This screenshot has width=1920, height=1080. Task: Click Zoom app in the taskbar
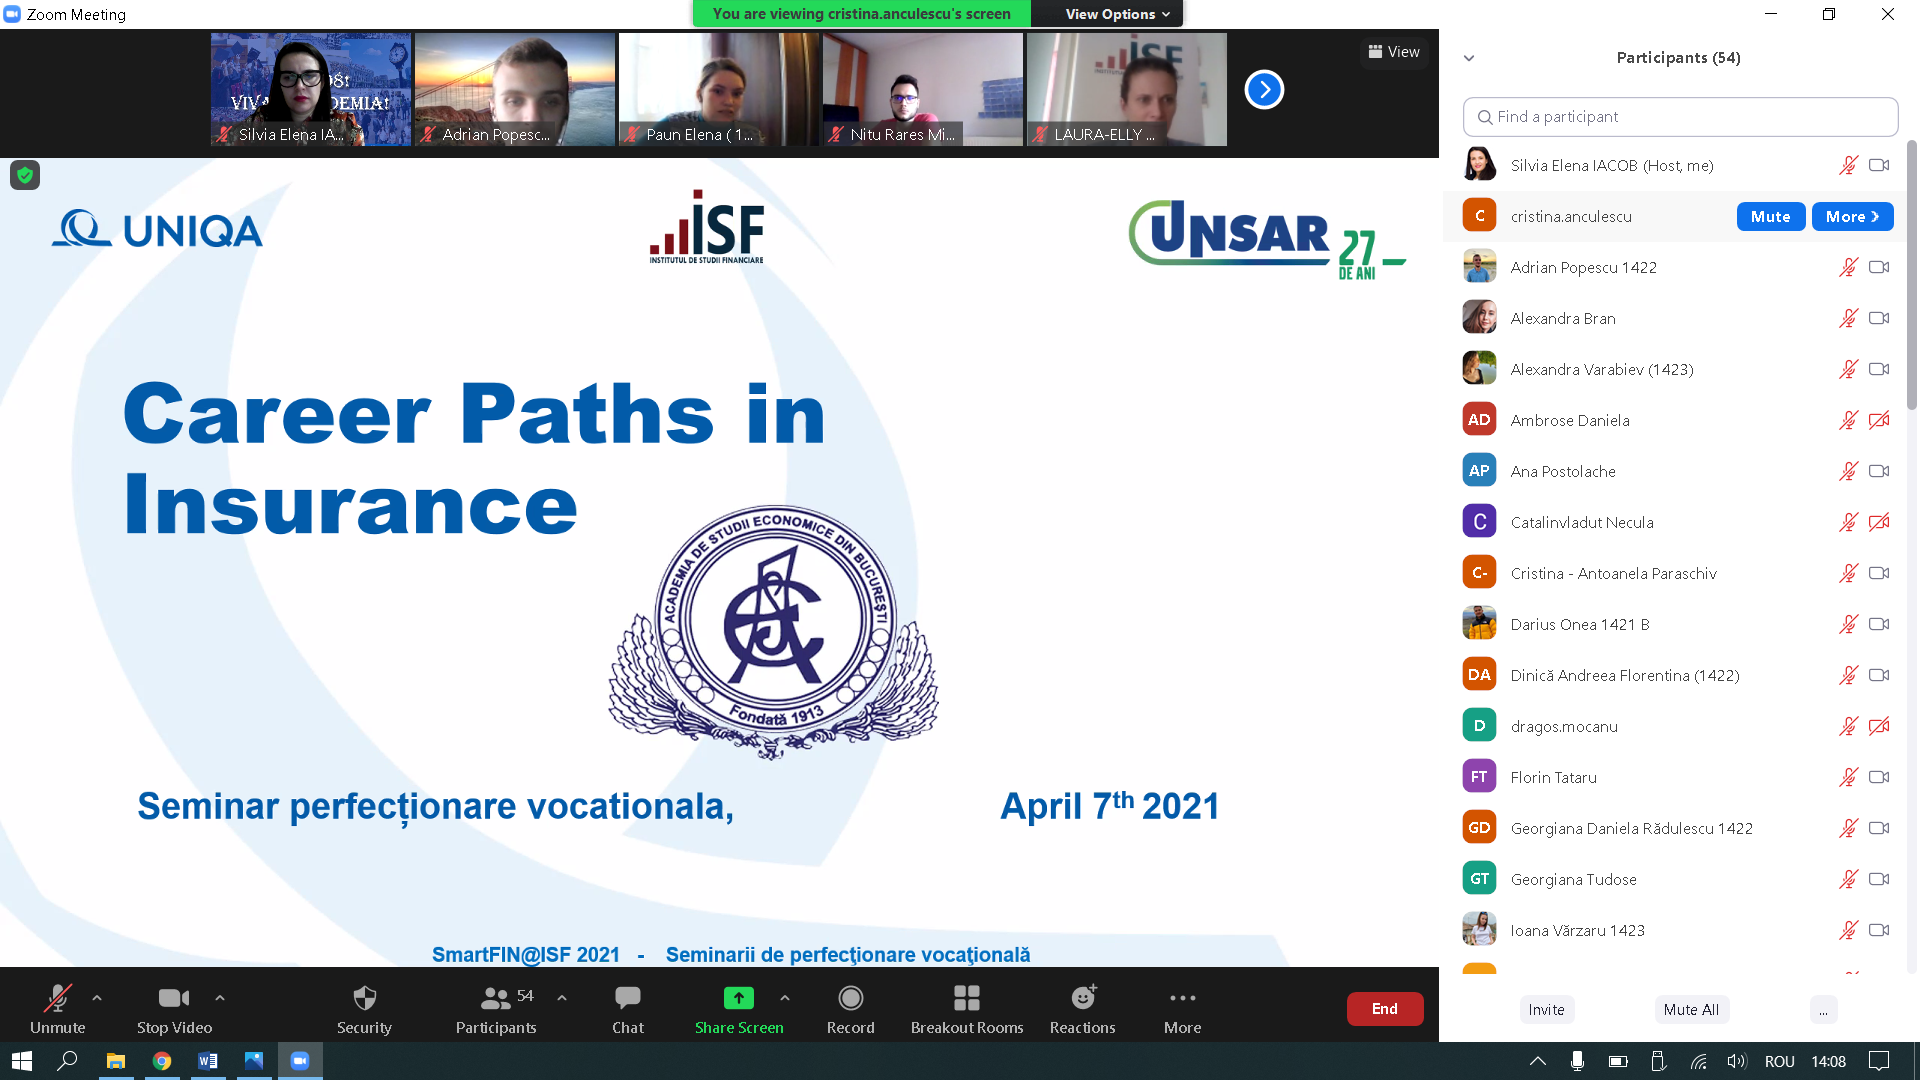(300, 1061)
